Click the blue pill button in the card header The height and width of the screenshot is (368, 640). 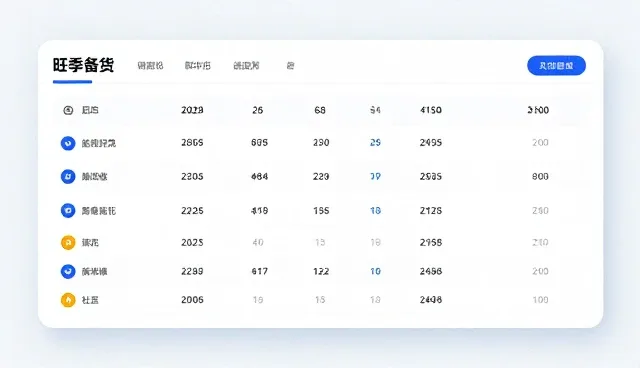coord(556,66)
